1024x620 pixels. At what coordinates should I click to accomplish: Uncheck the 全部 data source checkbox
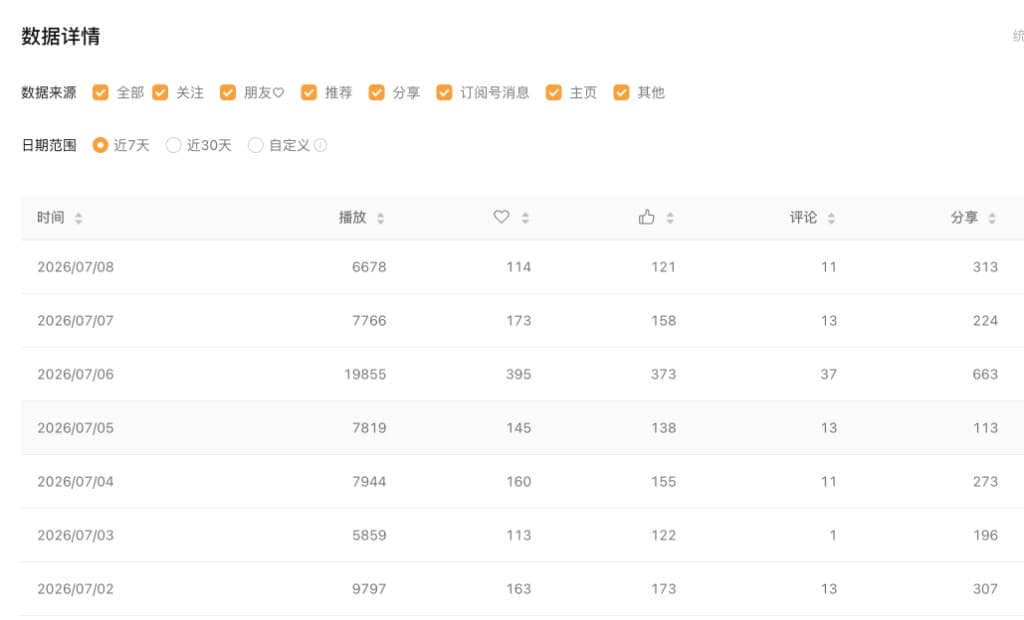click(100, 92)
